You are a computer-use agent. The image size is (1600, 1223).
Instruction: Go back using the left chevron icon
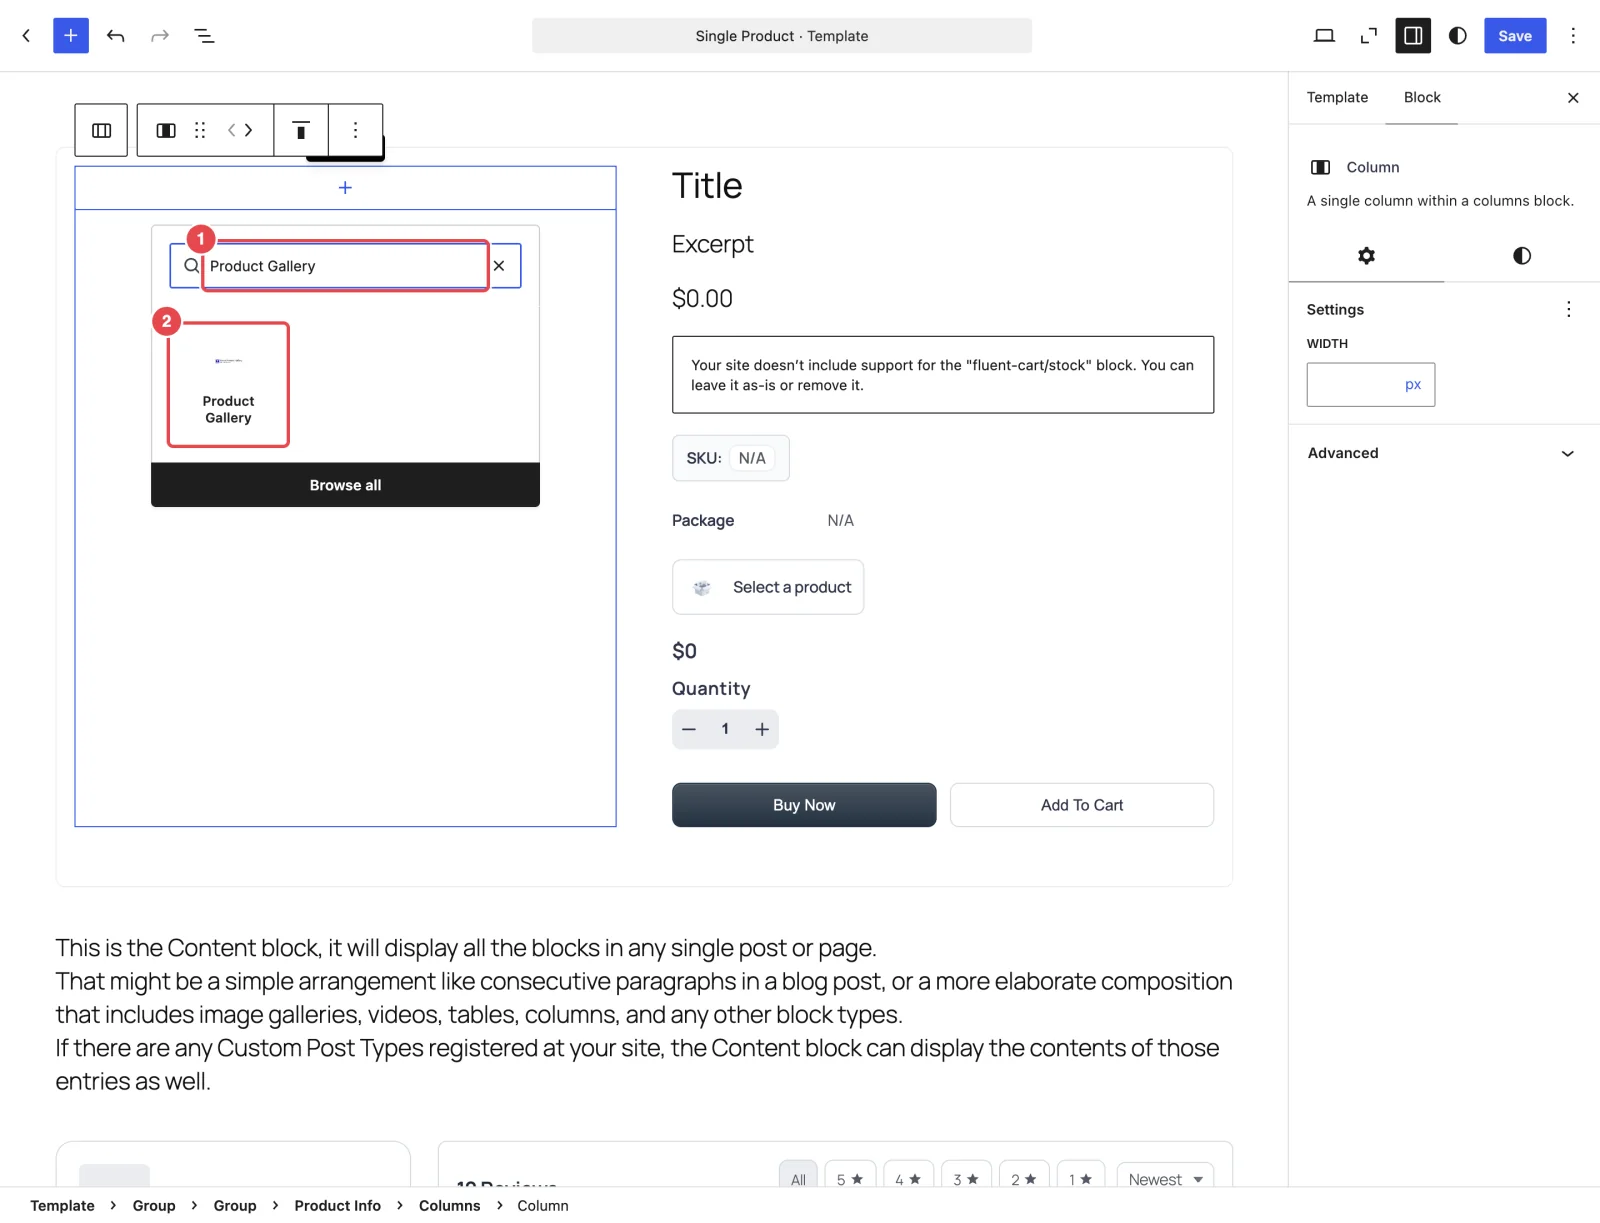point(26,36)
